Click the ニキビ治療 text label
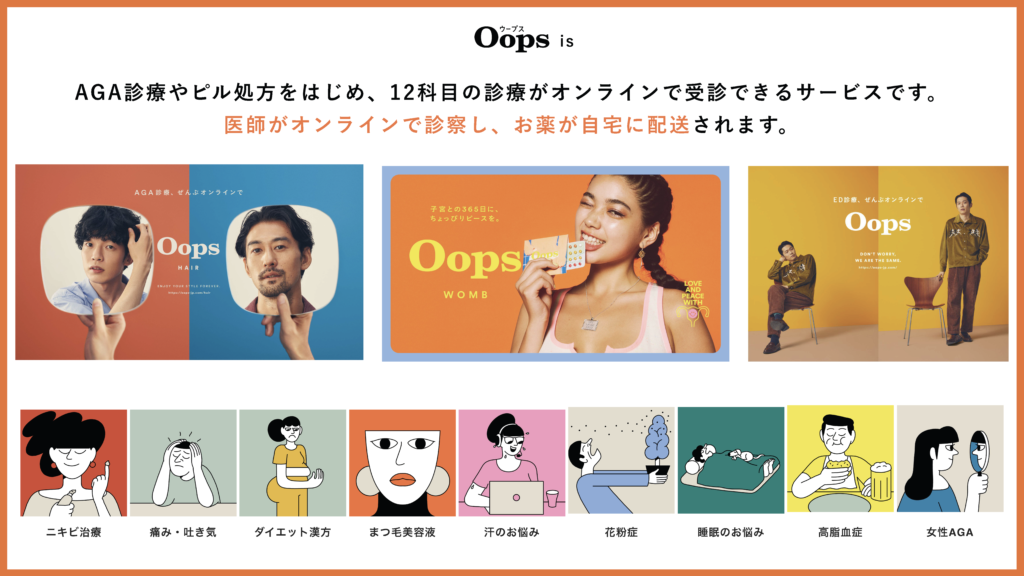This screenshot has width=1024, height=576. pos(74,532)
